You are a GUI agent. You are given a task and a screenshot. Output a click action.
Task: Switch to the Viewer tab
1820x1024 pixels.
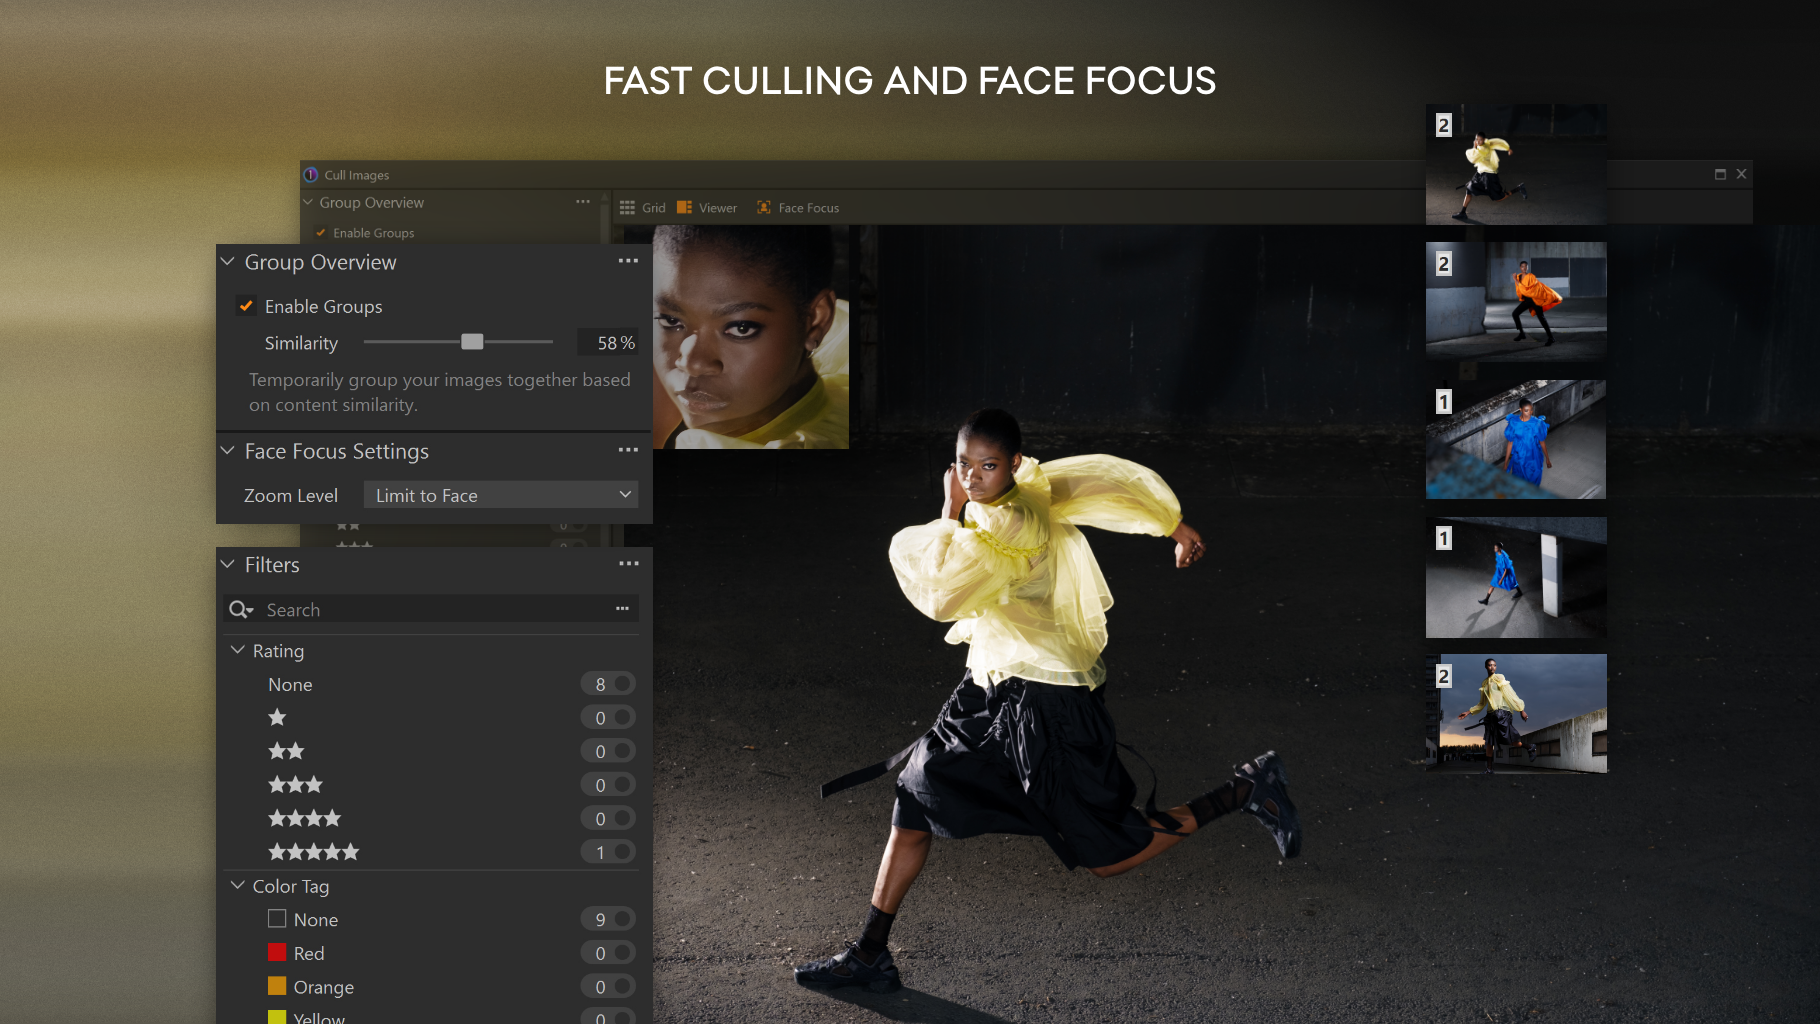coord(708,207)
